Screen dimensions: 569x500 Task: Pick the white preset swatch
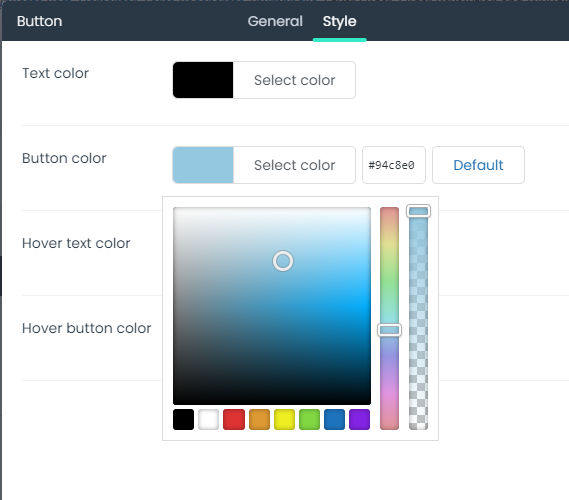click(x=209, y=419)
